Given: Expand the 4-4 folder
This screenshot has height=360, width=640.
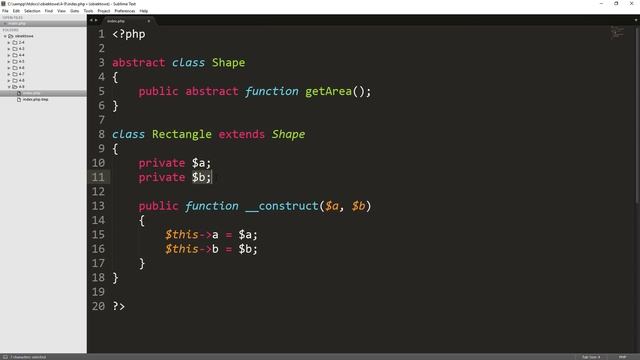Looking at the screenshot, I should 9,55.
